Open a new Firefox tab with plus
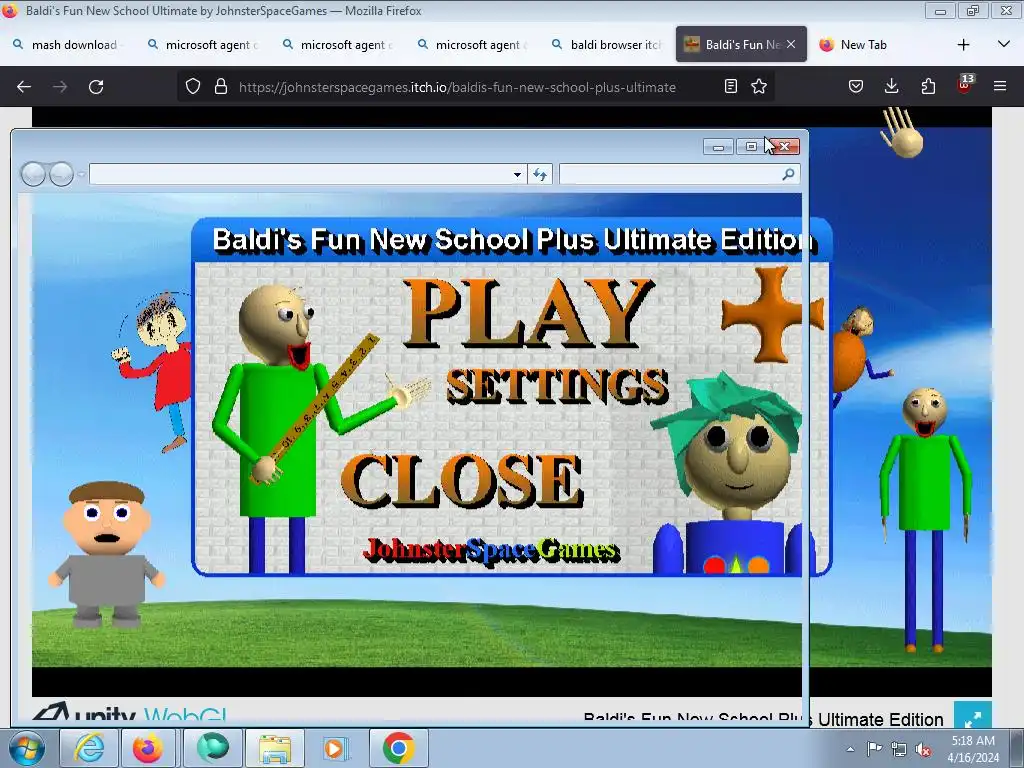The image size is (1024, 768). tap(963, 44)
